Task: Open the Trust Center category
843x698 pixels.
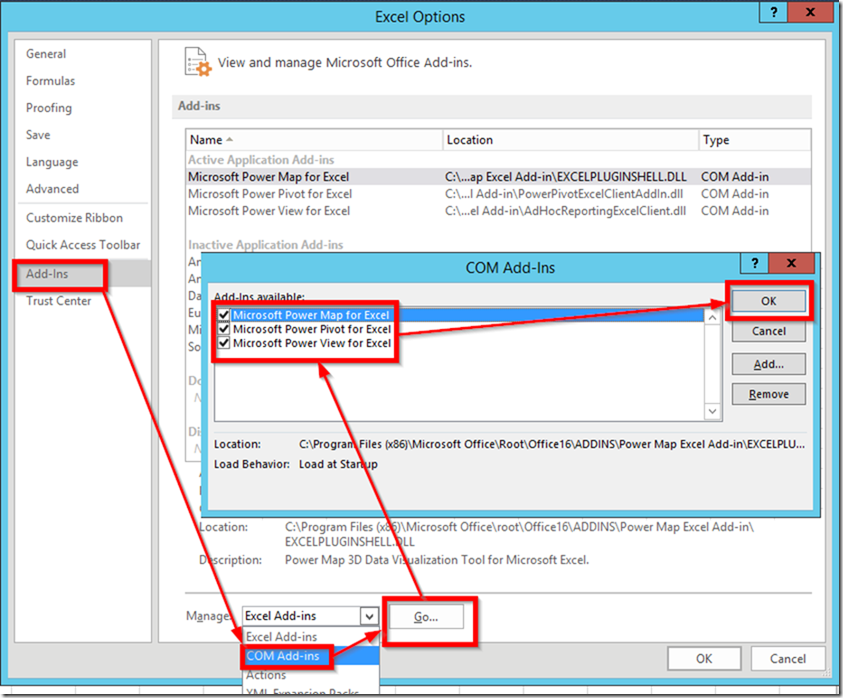Action: pyautogui.click(x=59, y=301)
